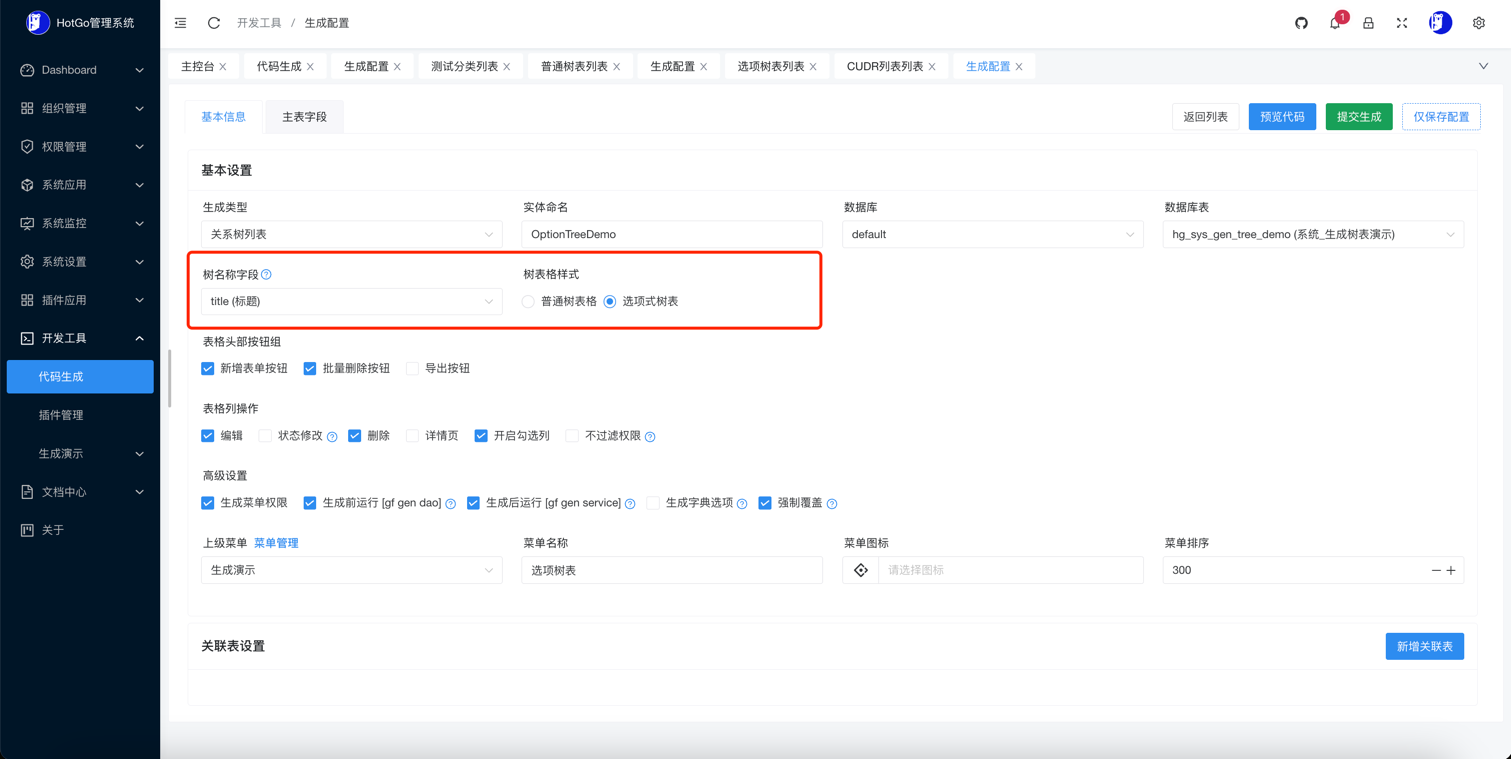Uncheck the 强制覆盖 checkbox
The height and width of the screenshot is (759, 1511).
[x=765, y=503]
